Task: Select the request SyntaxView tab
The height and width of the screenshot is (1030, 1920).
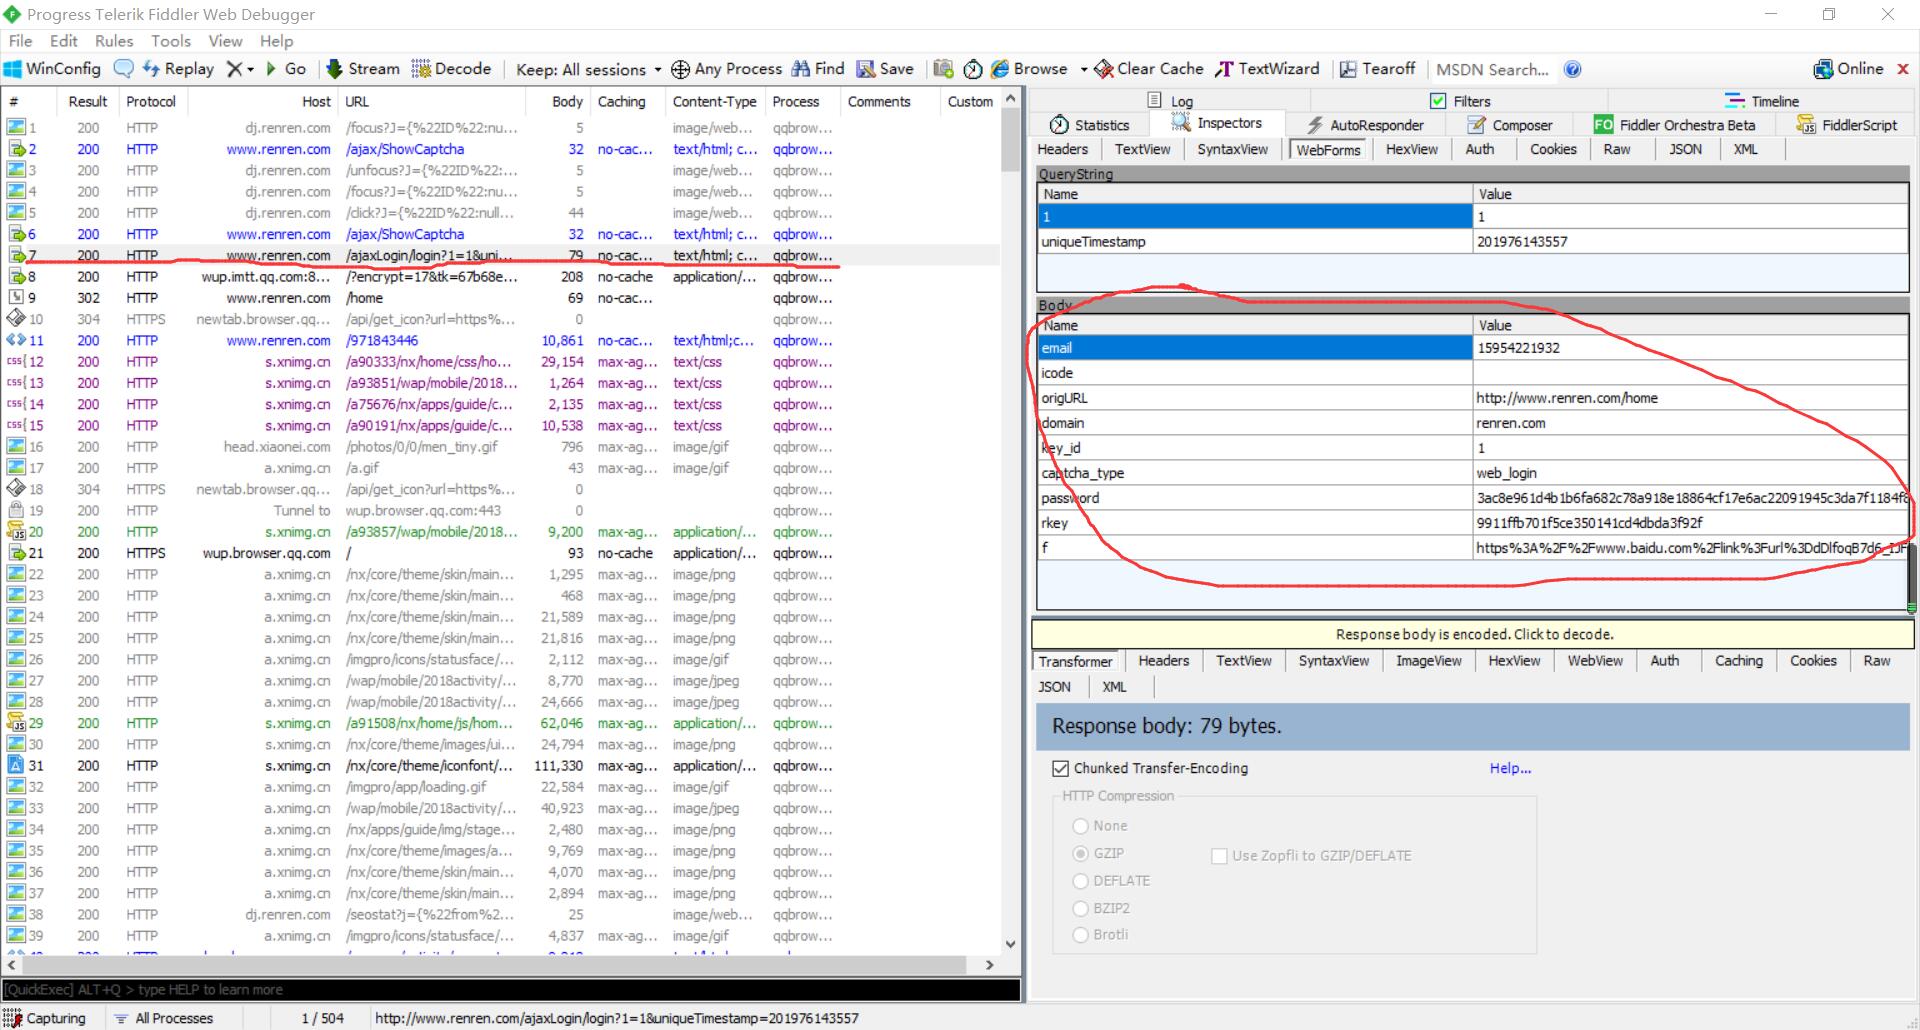Action: [1232, 149]
